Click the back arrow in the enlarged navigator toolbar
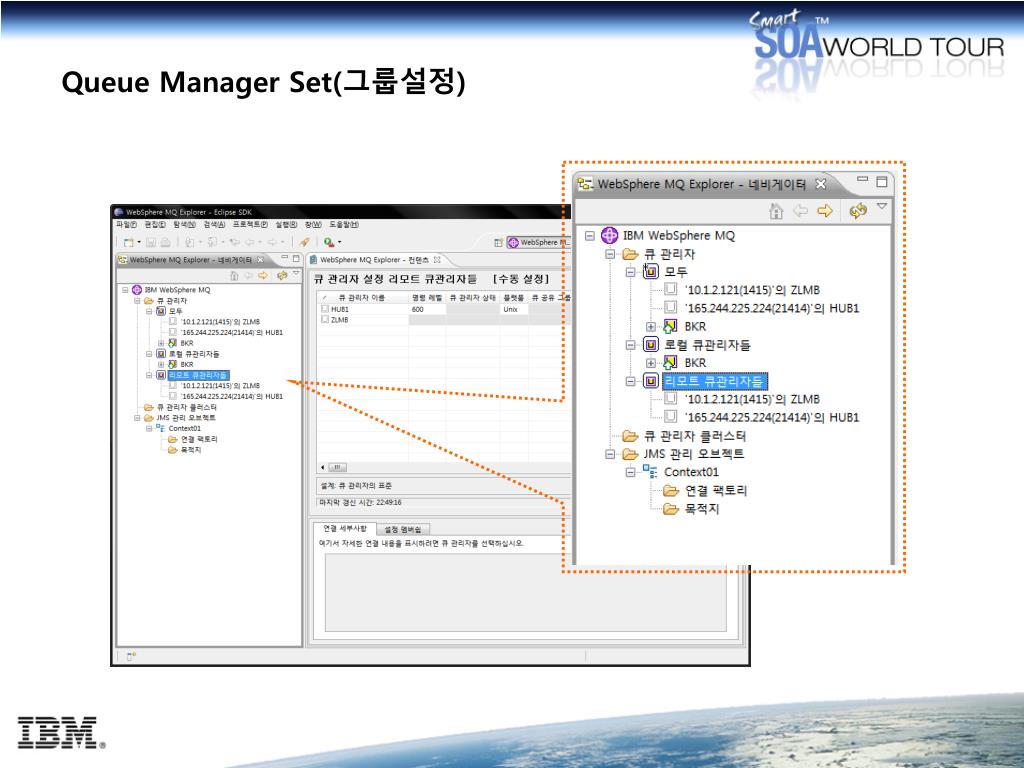Image resolution: width=1024 pixels, height=768 pixels. pos(801,210)
